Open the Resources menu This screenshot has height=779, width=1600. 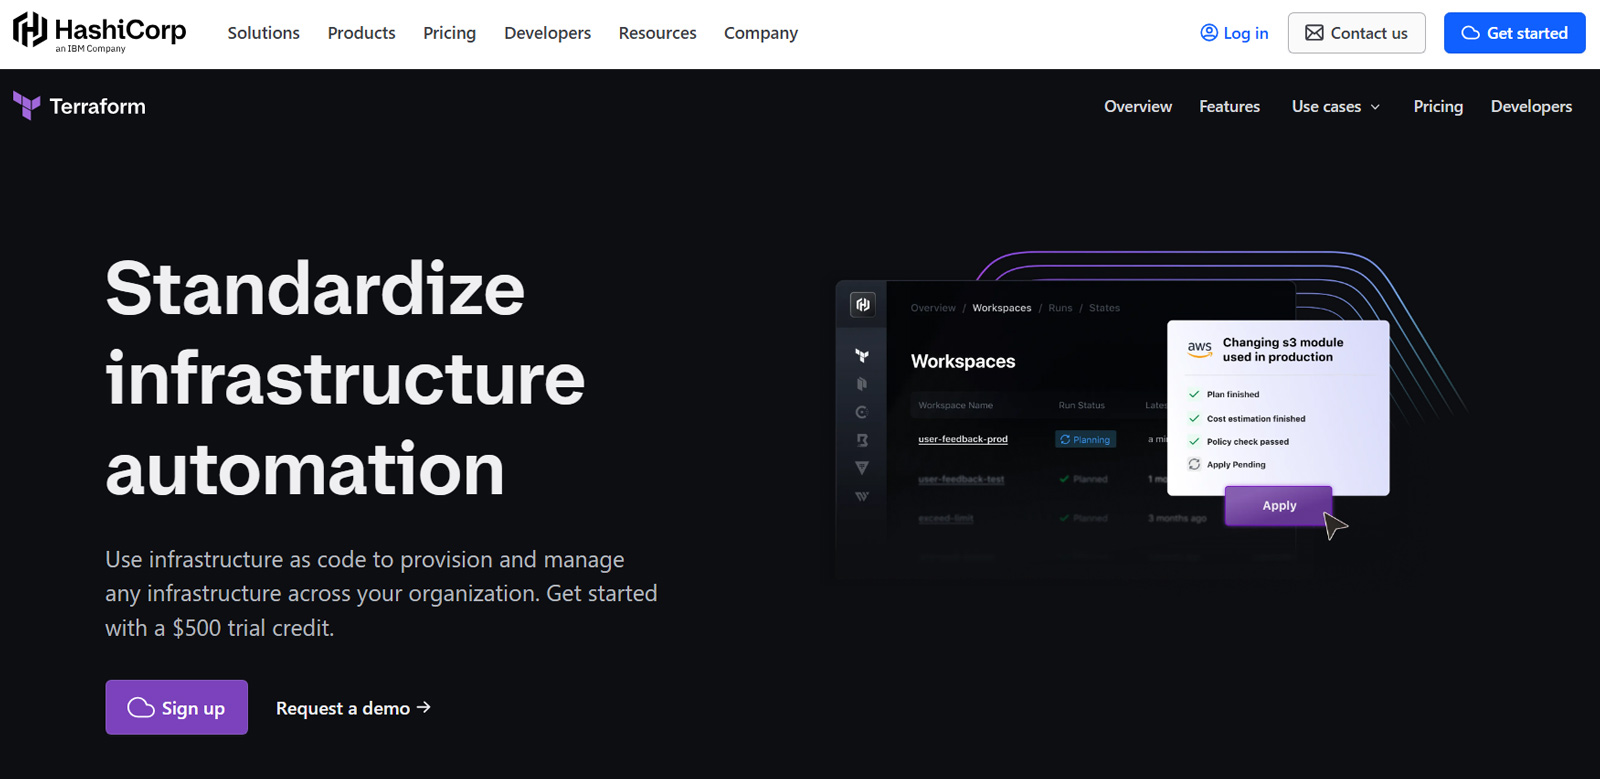click(x=657, y=33)
